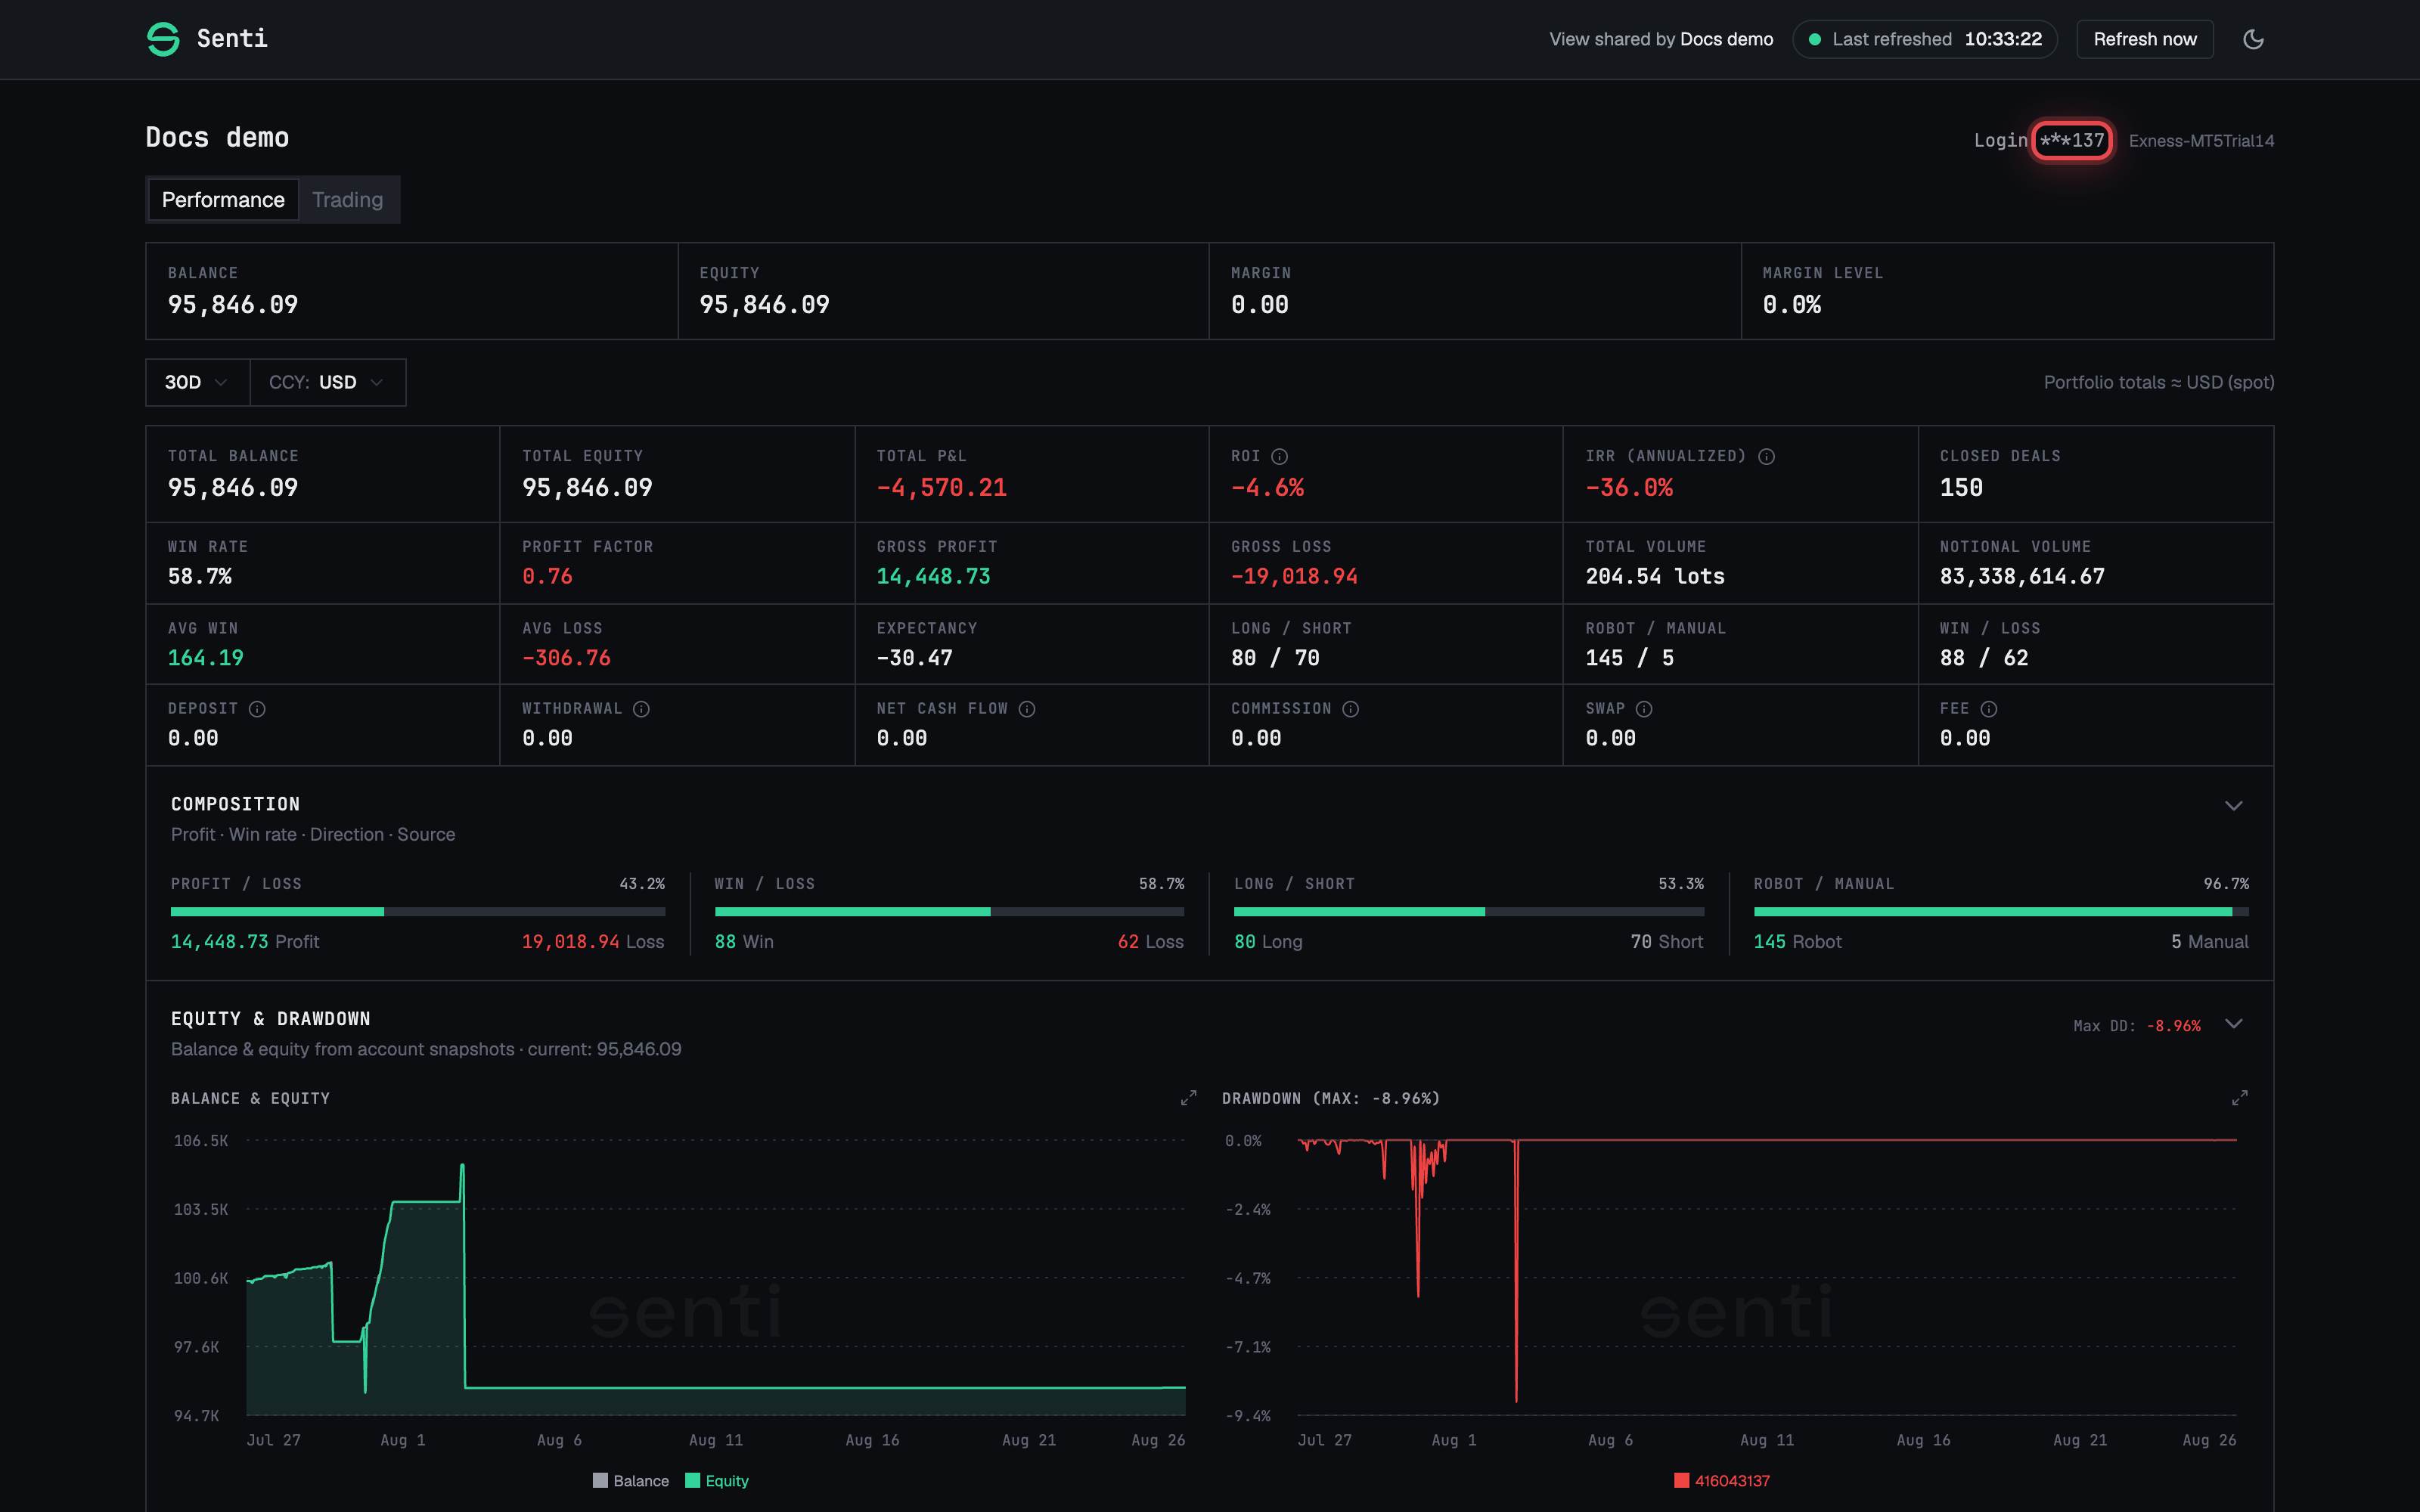
Task: Click the Win Rate value 58.7%
Action: [x=200, y=577]
